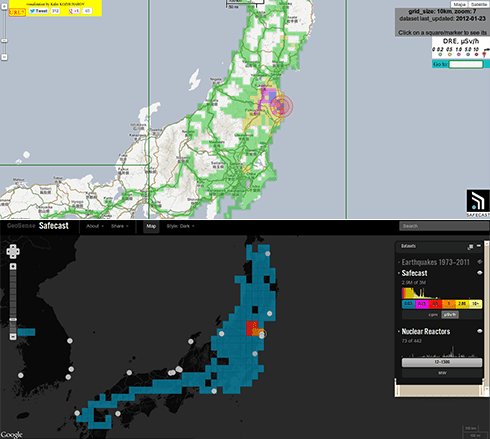The width and height of the screenshot is (490, 439).
Task: Click the blue 0.03 legend swatch
Action: point(408,304)
